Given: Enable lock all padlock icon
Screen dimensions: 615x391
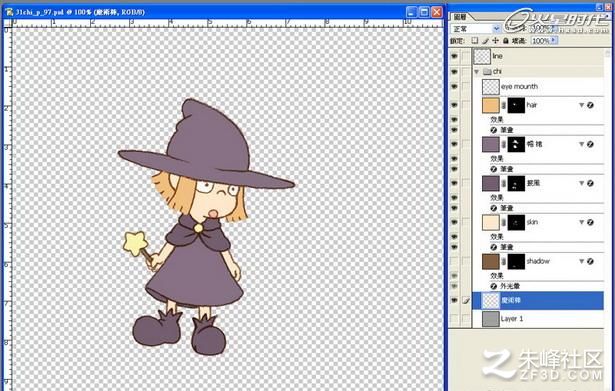Looking at the screenshot, I should (x=506, y=40).
